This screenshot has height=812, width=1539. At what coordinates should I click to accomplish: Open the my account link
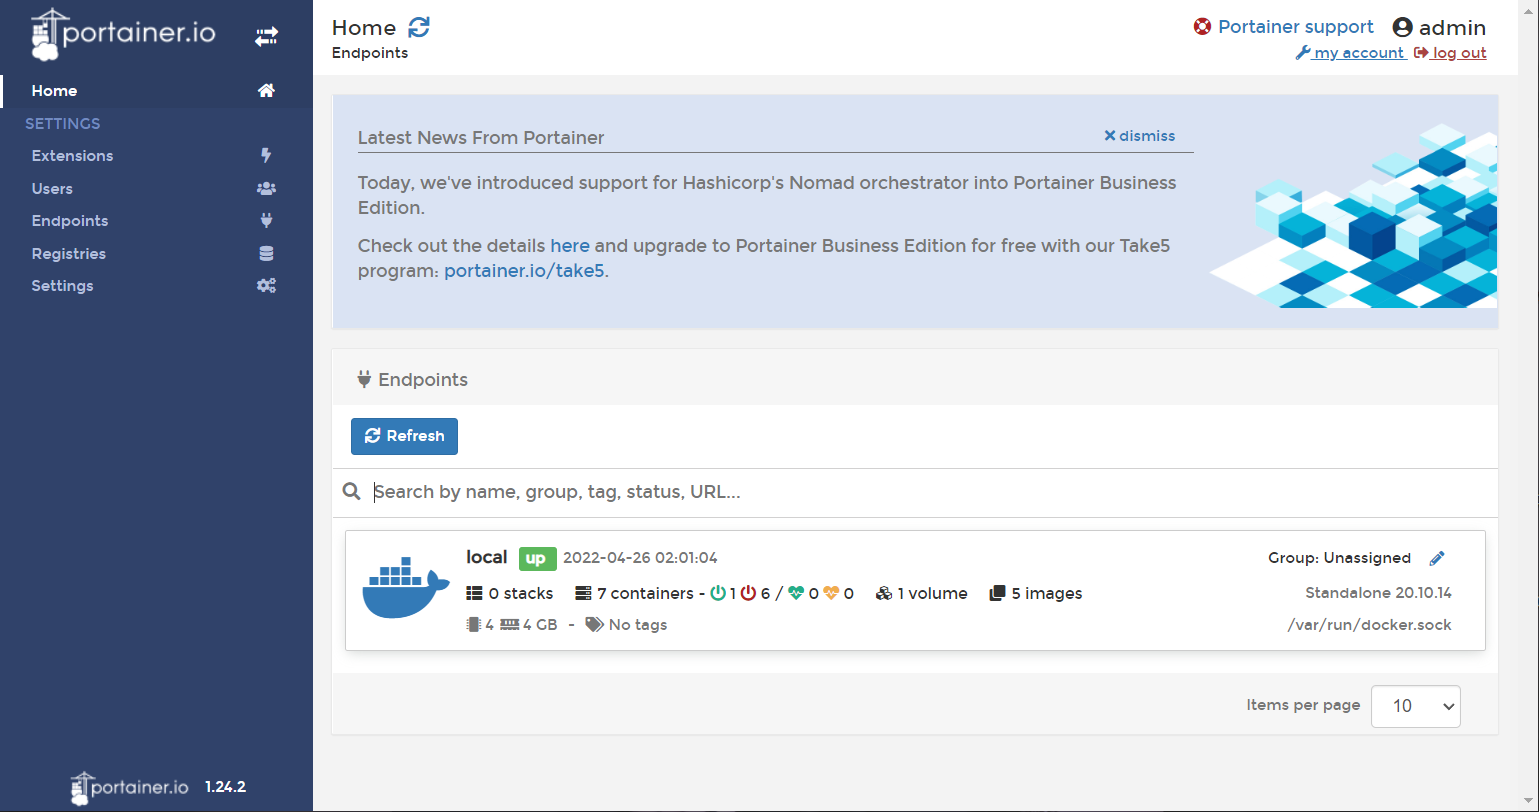click(x=1350, y=53)
